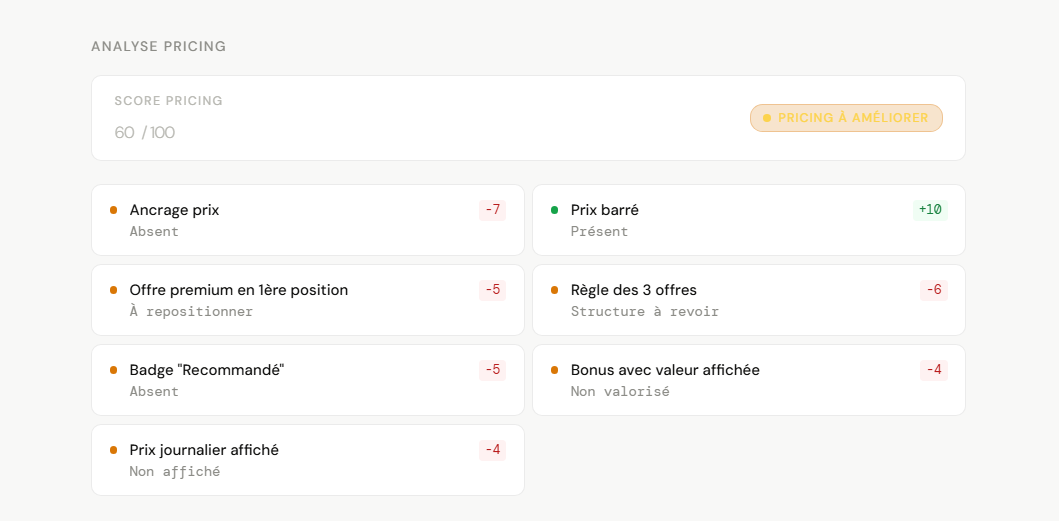Click 'À repositionner' status text
The height and width of the screenshot is (521, 1059).
click(191, 312)
